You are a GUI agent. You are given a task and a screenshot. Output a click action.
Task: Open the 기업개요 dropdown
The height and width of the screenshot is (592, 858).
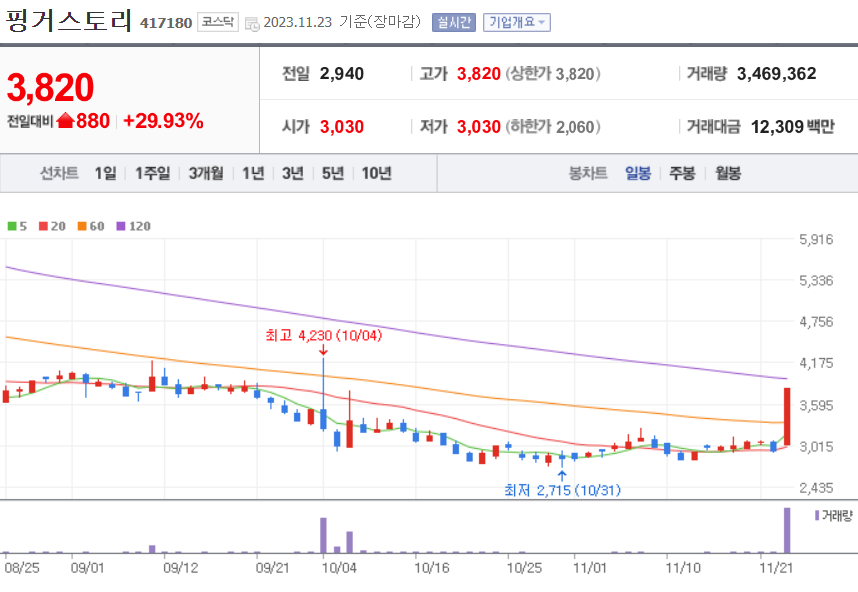[x=517, y=22]
